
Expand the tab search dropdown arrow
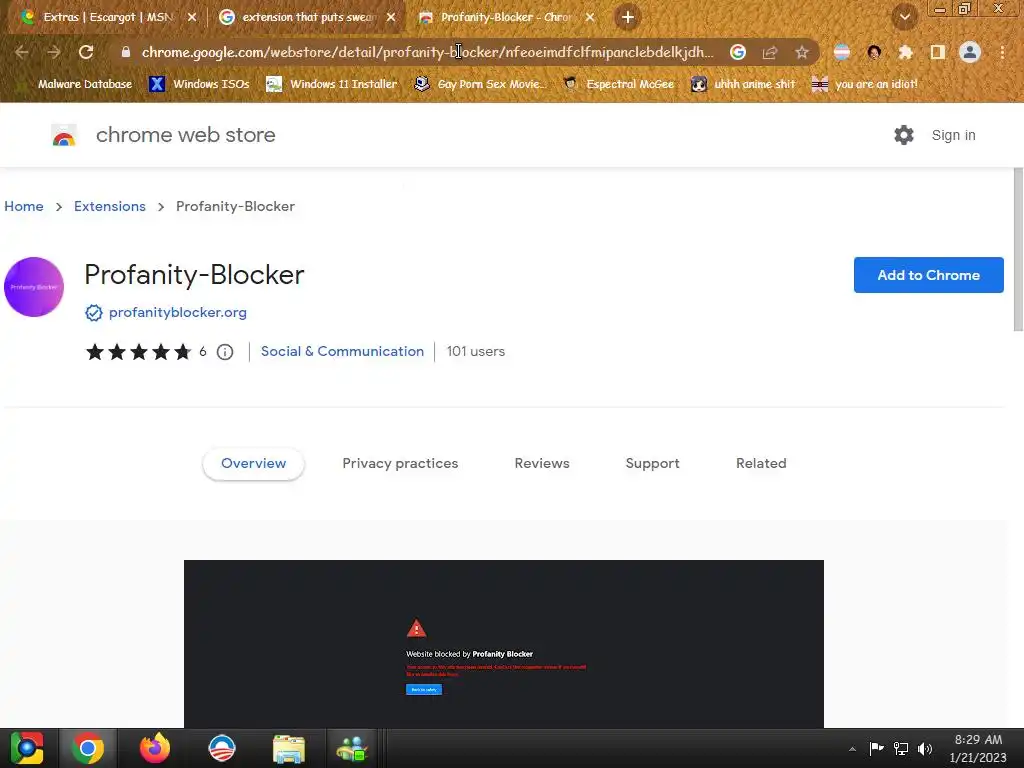click(x=904, y=18)
